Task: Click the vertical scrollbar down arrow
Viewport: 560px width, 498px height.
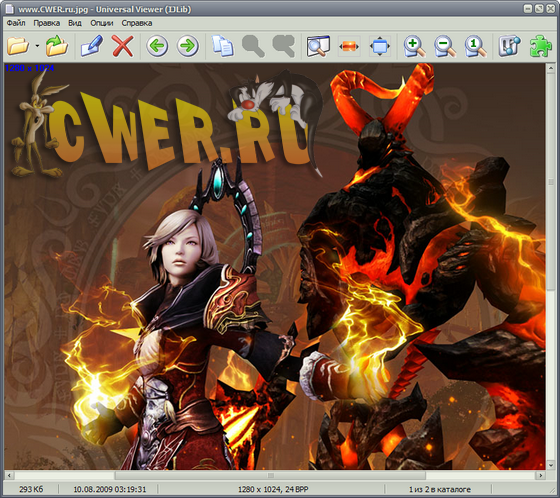Action: coord(550,465)
